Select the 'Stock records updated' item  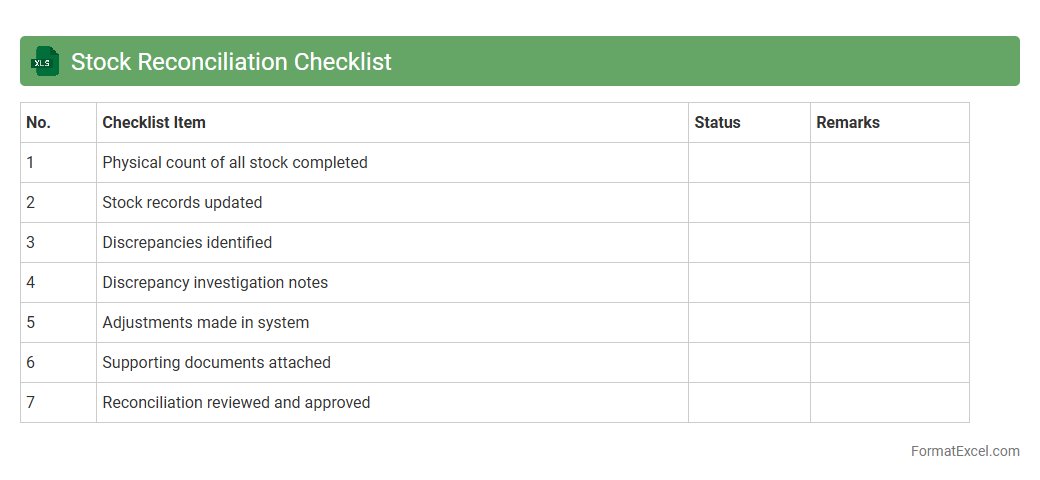(182, 202)
